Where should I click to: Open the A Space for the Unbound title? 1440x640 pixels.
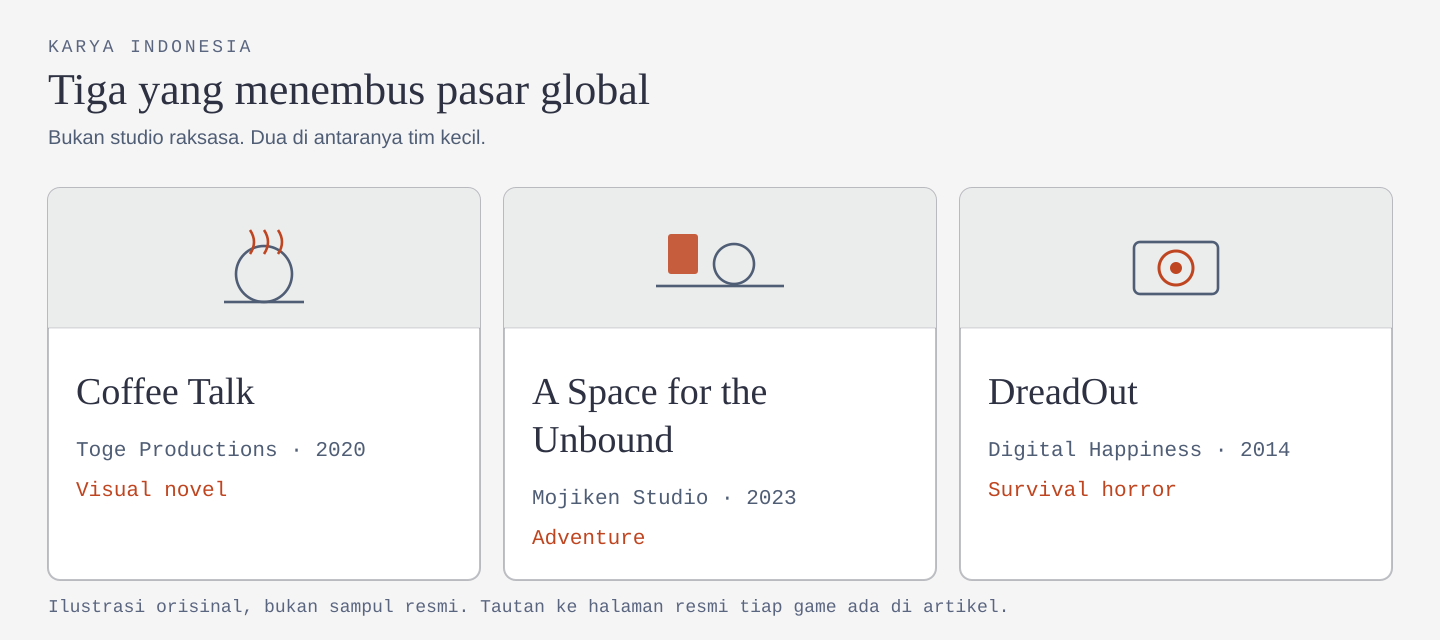click(x=650, y=415)
